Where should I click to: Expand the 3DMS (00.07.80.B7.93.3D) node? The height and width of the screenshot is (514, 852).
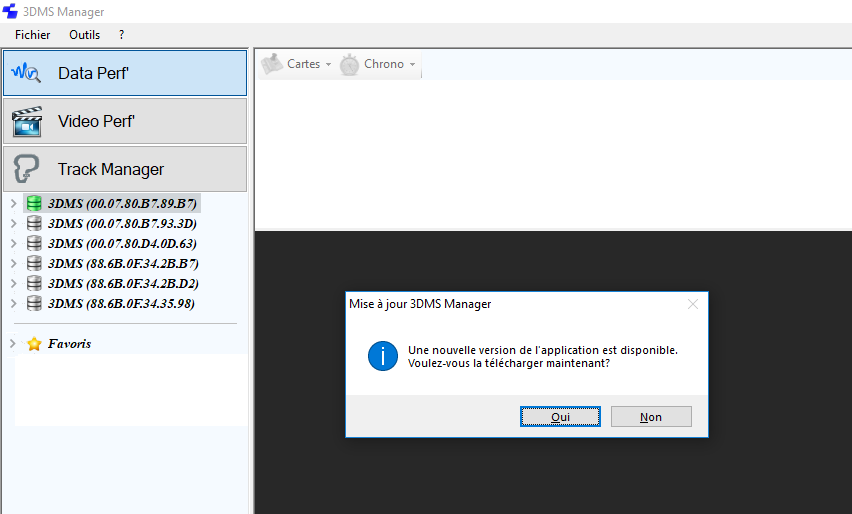pos(14,223)
